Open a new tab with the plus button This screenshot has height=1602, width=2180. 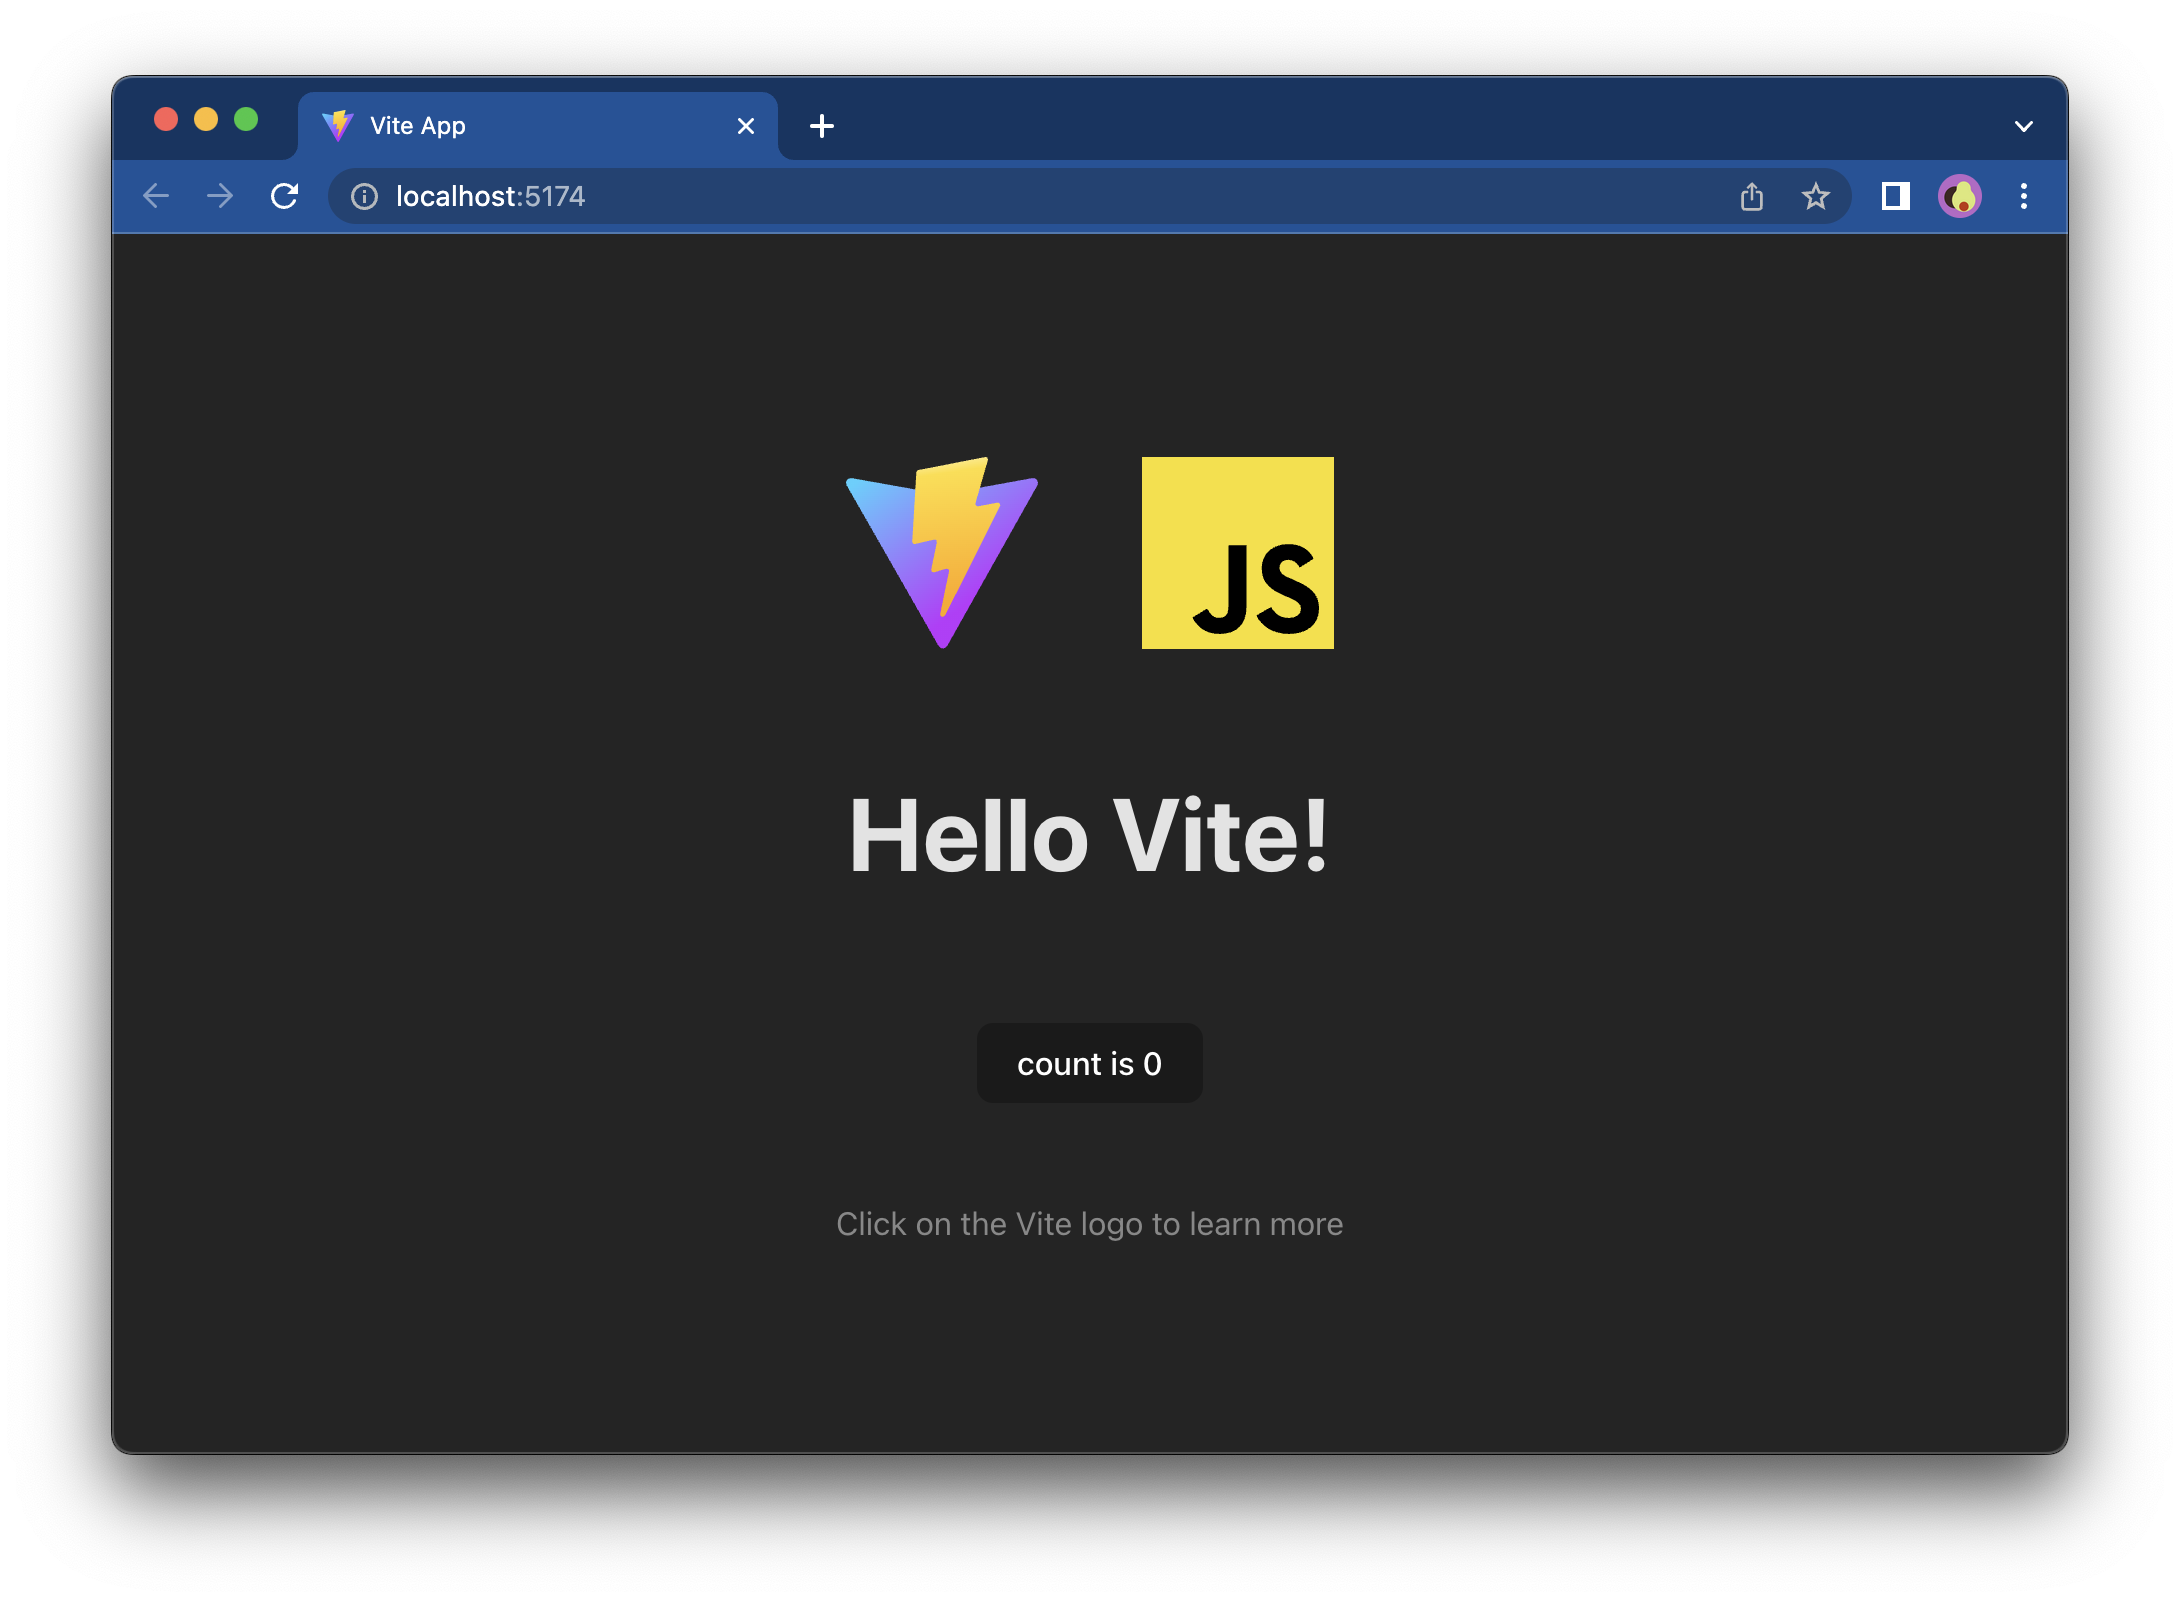tap(822, 126)
